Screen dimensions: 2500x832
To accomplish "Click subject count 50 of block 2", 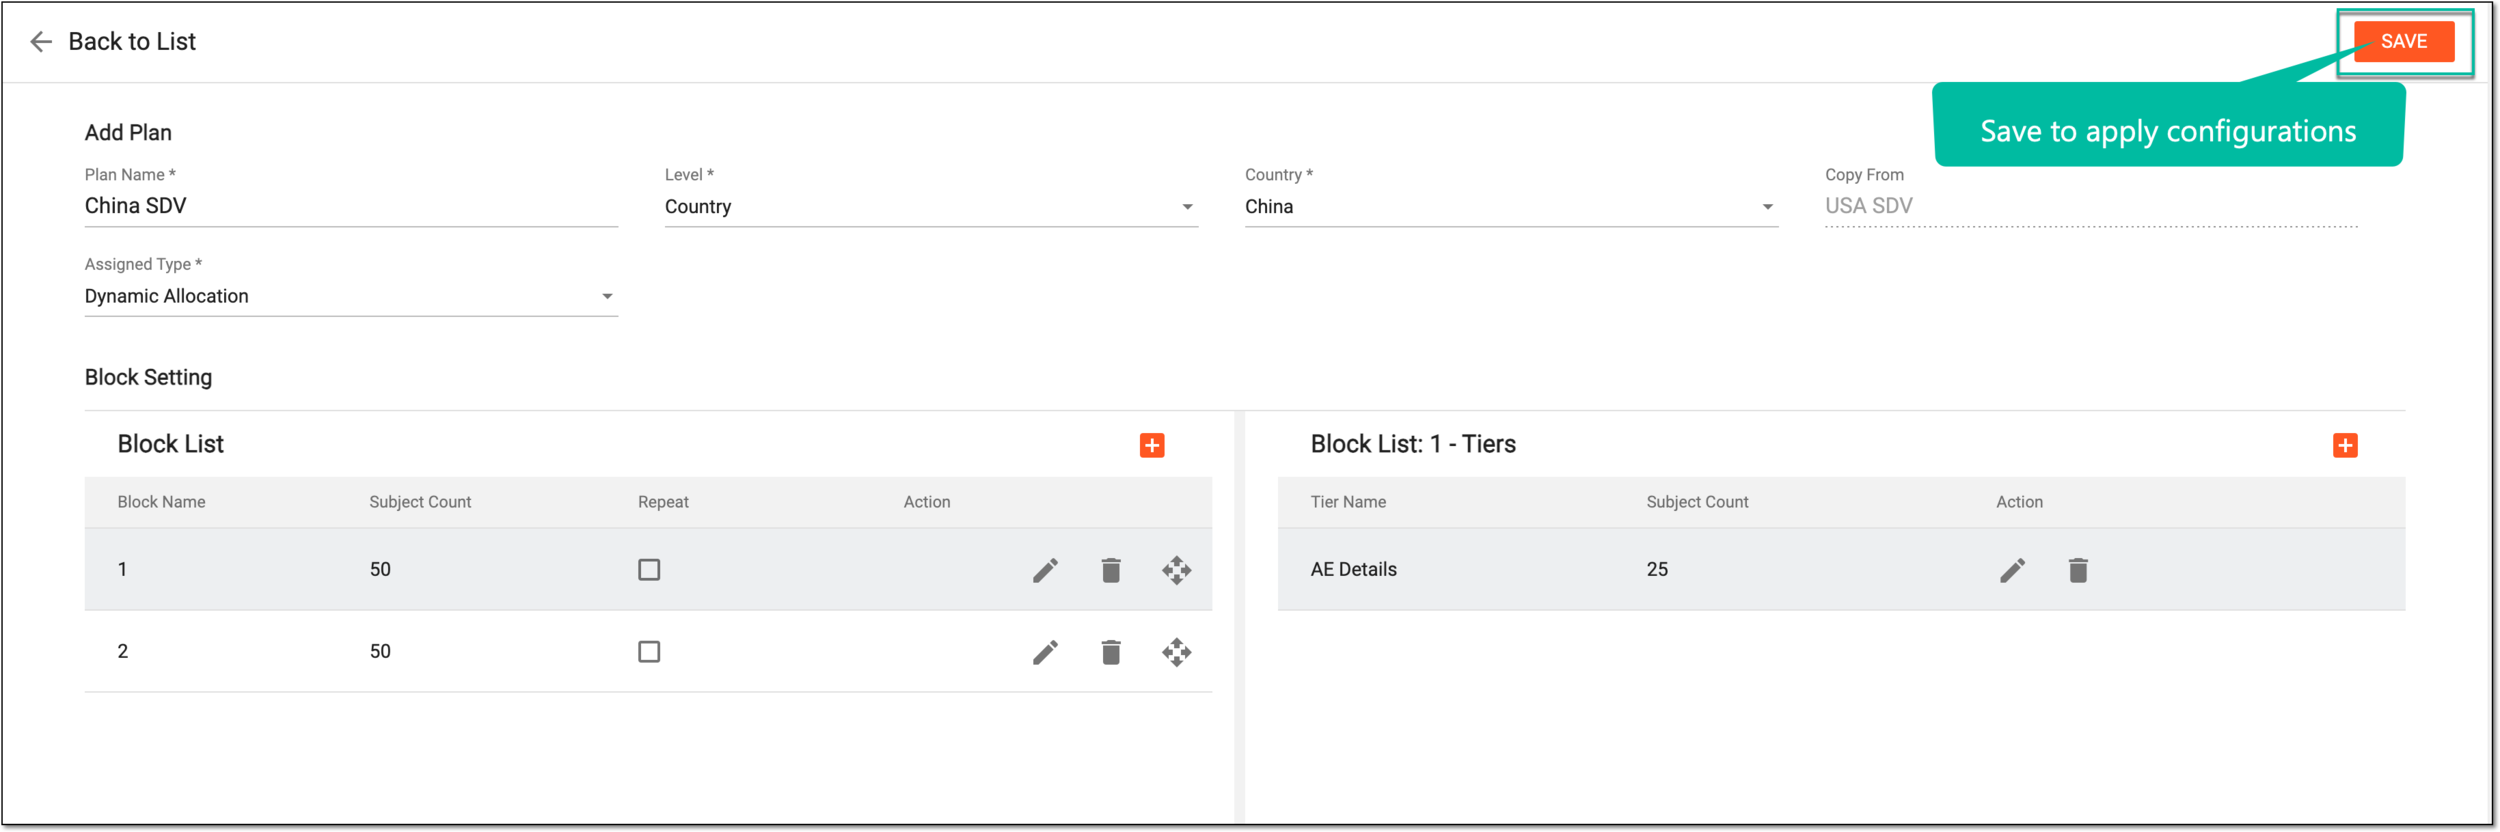I will click(x=380, y=651).
